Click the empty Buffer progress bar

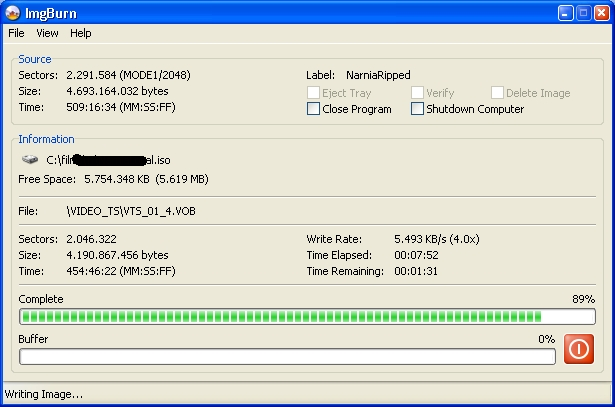(287, 356)
